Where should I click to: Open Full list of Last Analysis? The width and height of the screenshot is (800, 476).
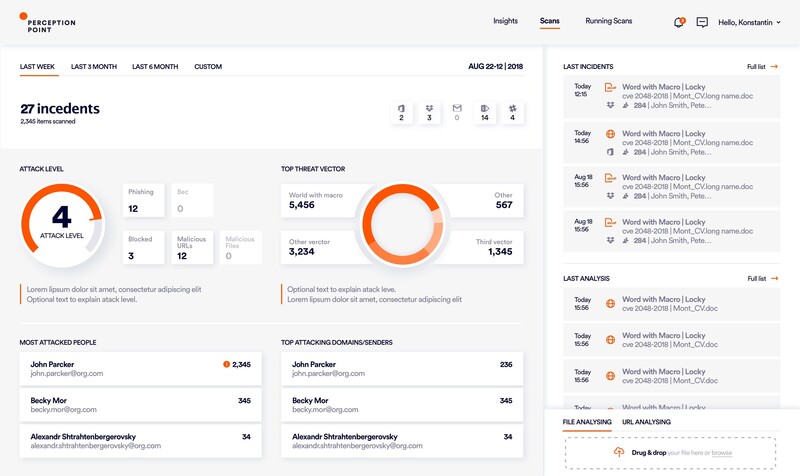[762, 278]
